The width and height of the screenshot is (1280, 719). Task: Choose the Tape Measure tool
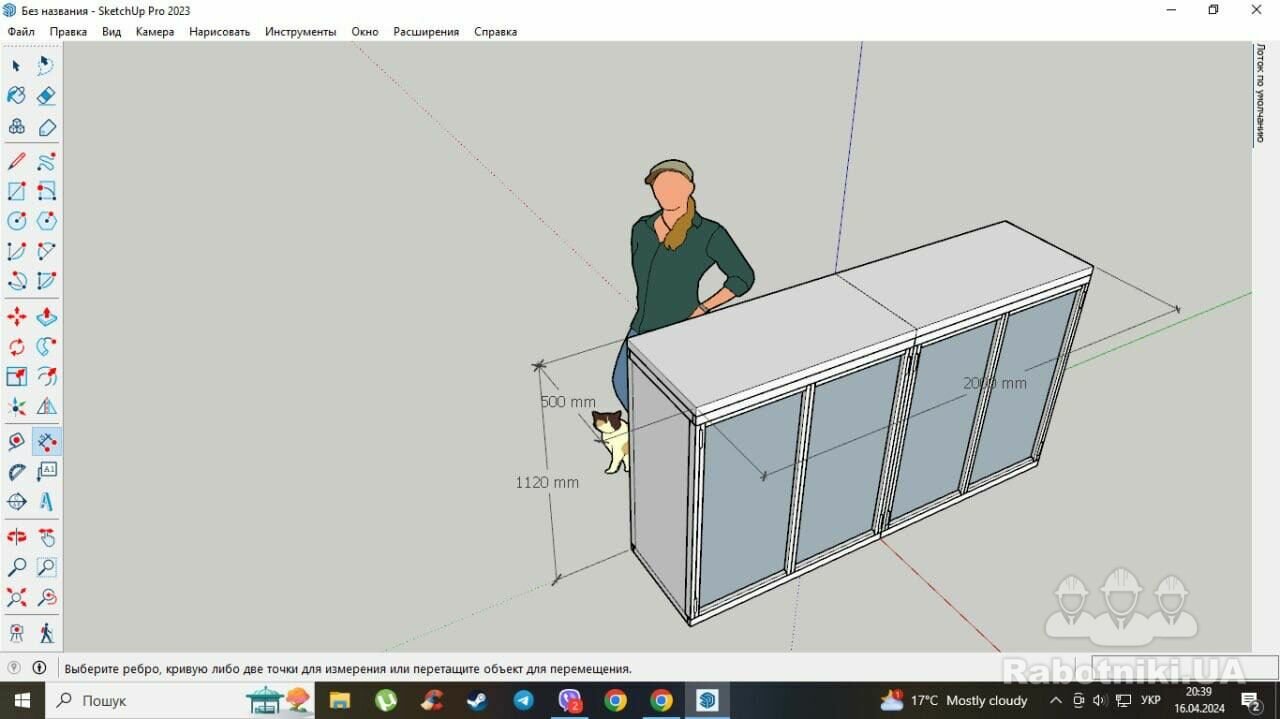coord(17,441)
